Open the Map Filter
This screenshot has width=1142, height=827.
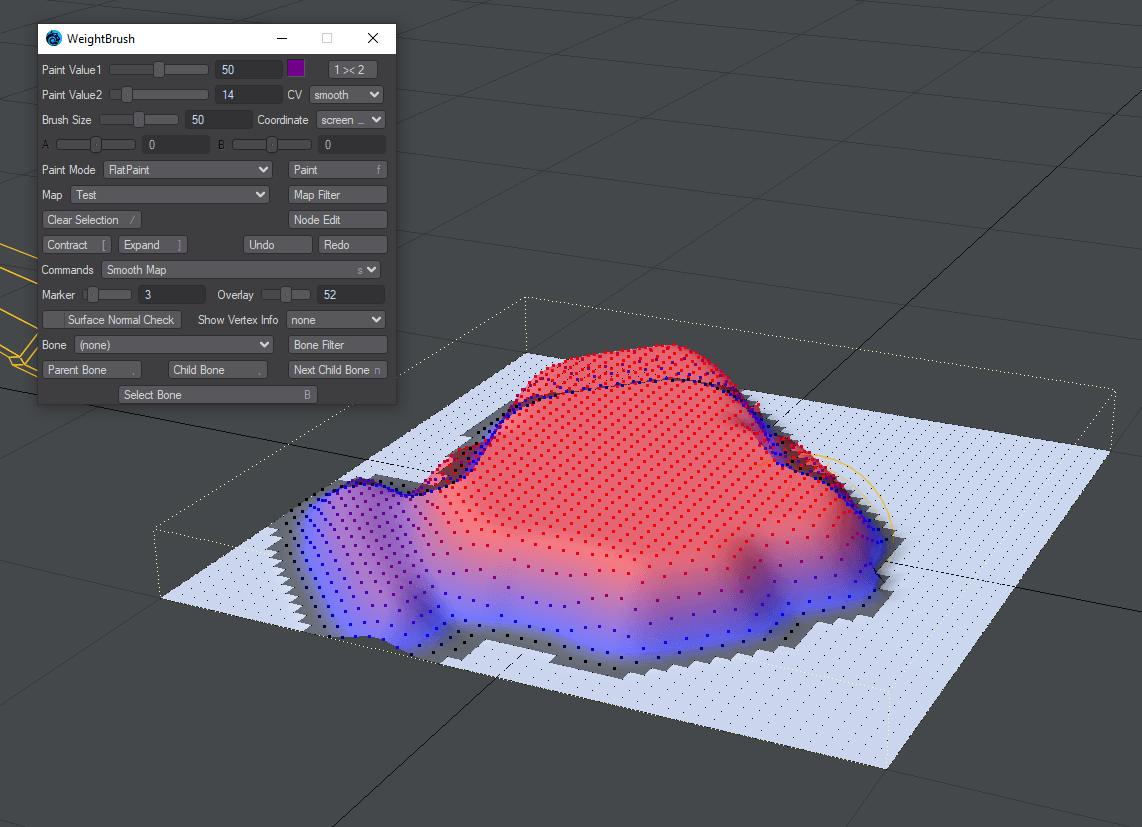point(337,195)
